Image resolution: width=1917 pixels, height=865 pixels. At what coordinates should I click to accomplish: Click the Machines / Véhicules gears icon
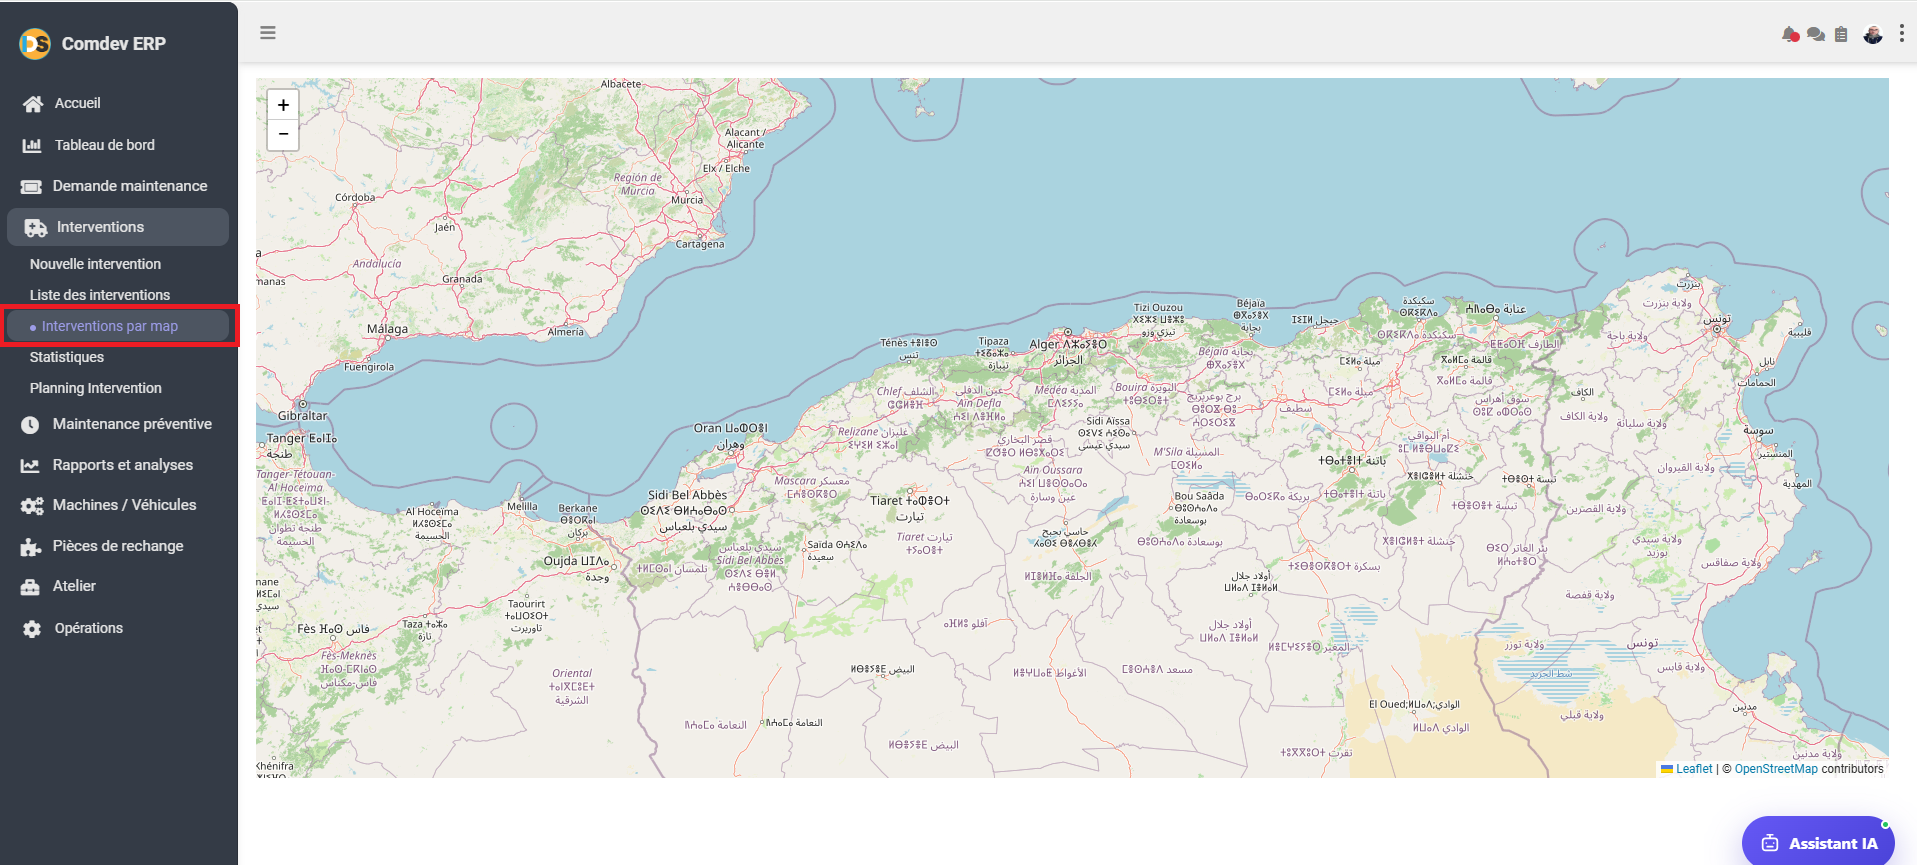coord(32,506)
